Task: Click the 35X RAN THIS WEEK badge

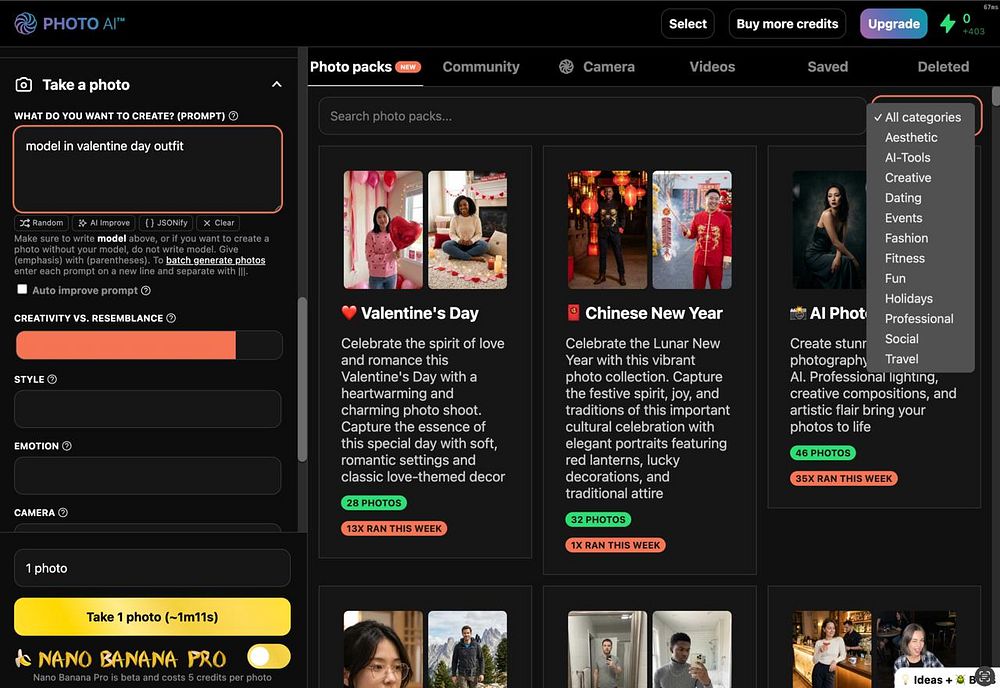Action: pos(844,478)
